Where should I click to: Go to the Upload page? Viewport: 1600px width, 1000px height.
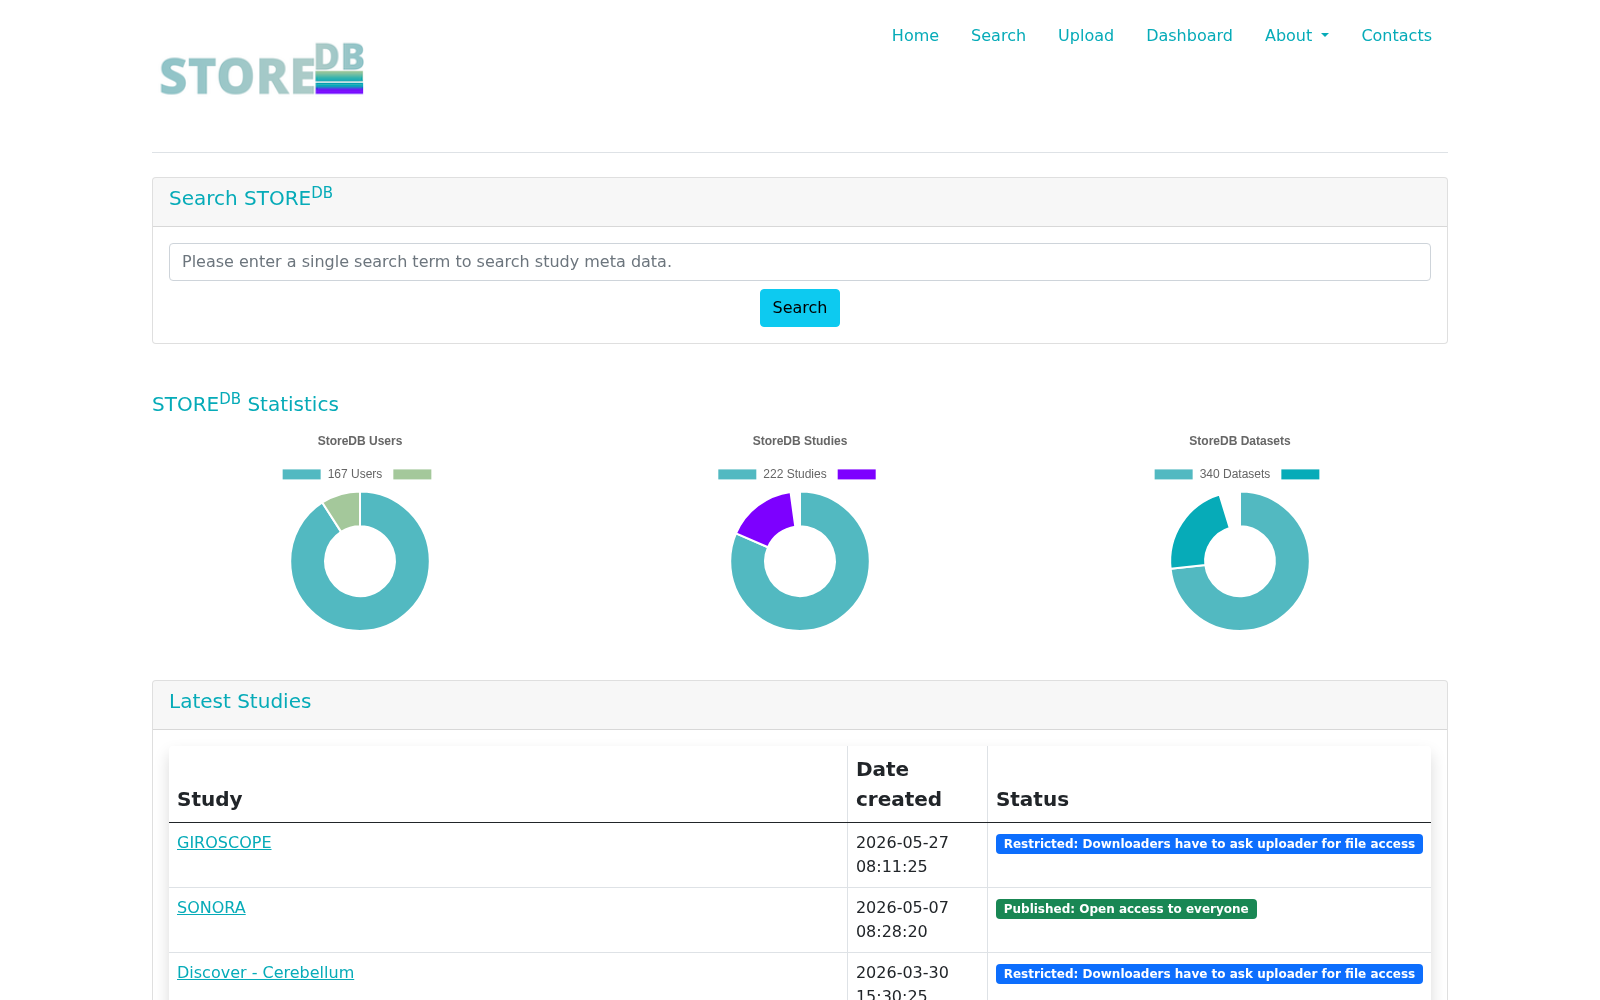1086,35
